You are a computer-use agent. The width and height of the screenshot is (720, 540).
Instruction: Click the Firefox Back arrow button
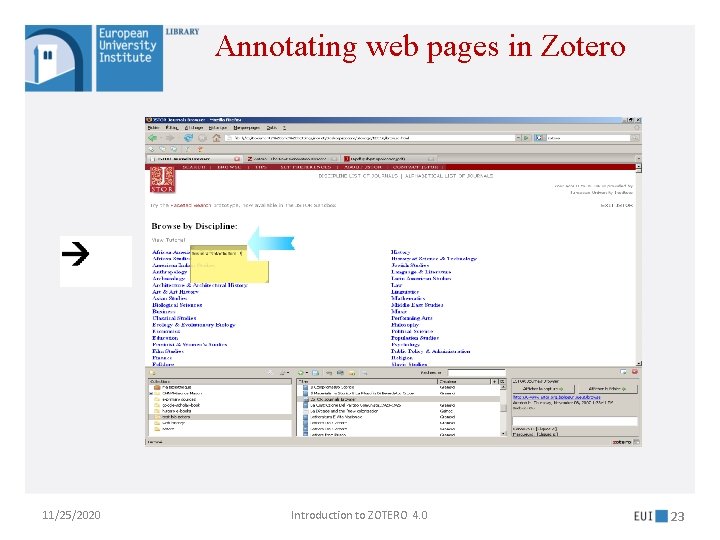pyautogui.click(x=153, y=138)
